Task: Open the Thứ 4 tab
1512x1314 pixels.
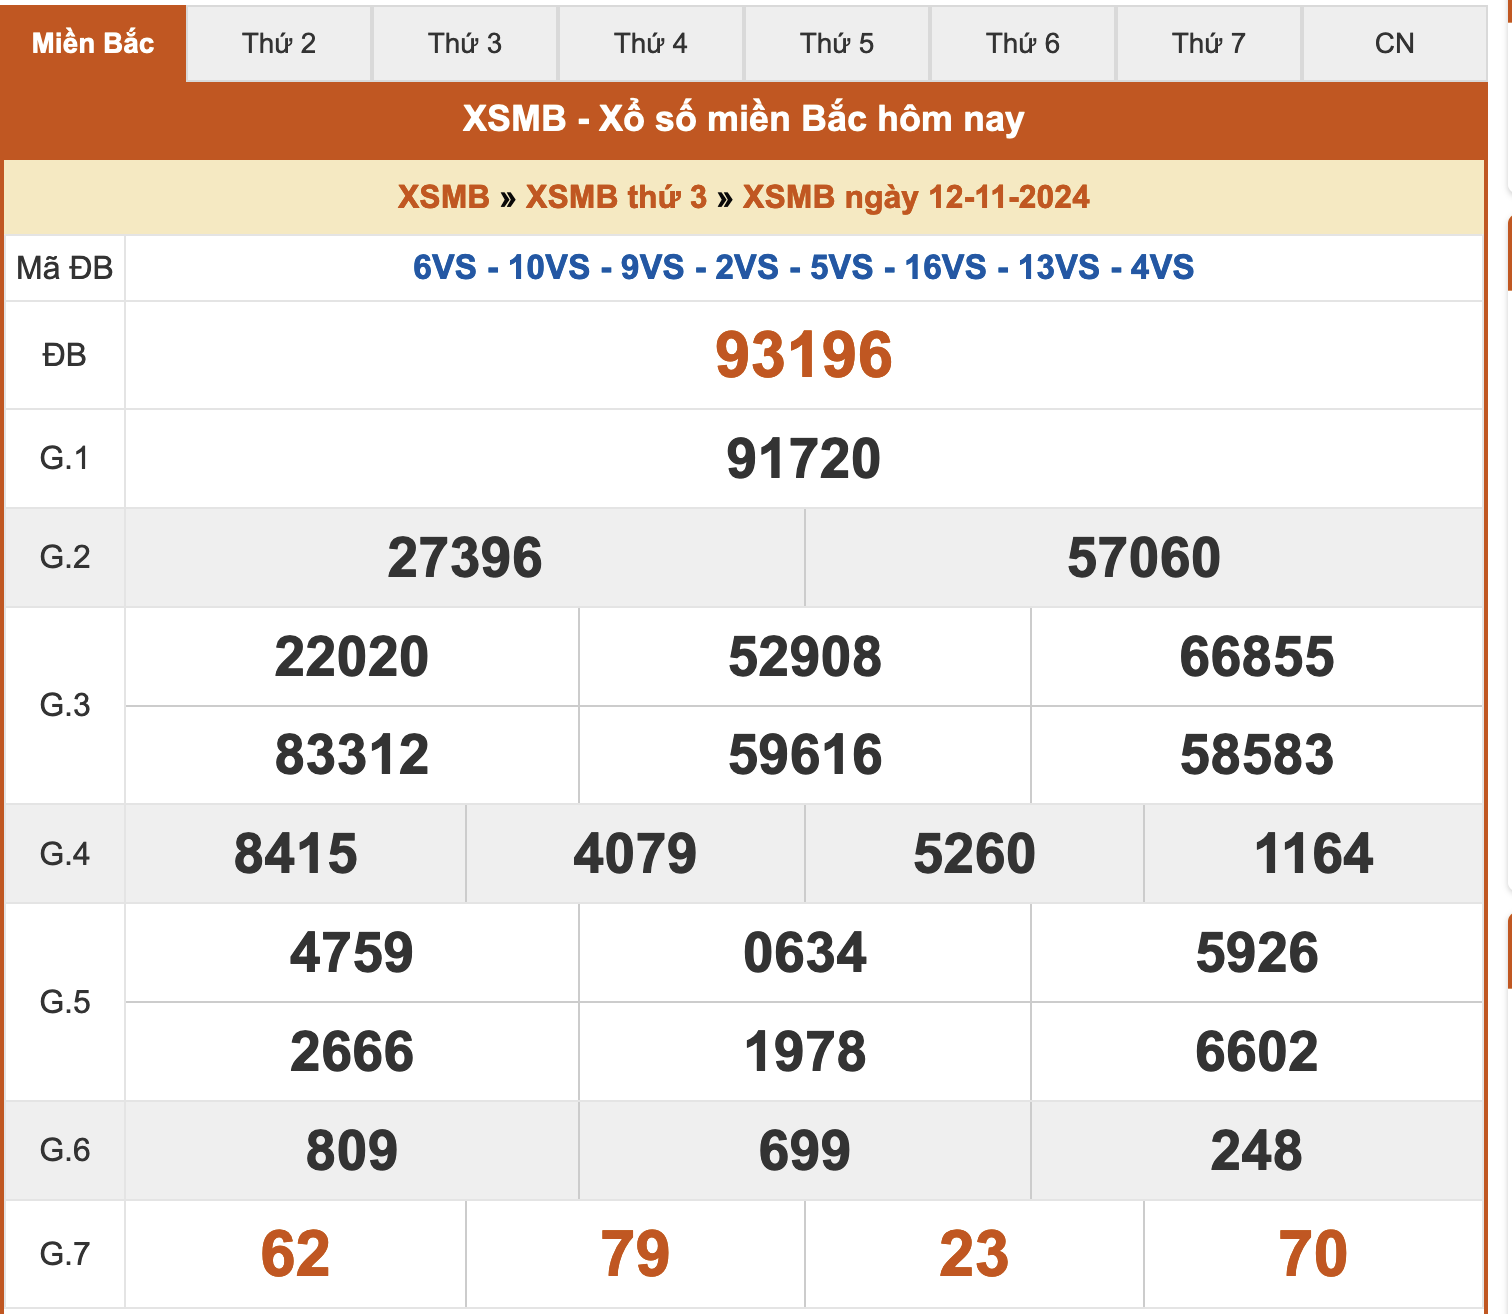Action: [651, 43]
